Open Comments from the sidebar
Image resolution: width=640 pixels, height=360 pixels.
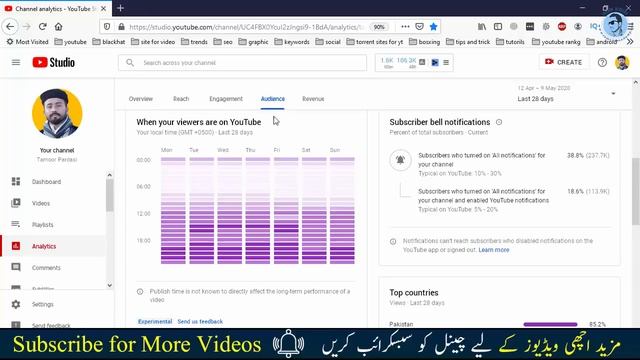pos(46,268)
